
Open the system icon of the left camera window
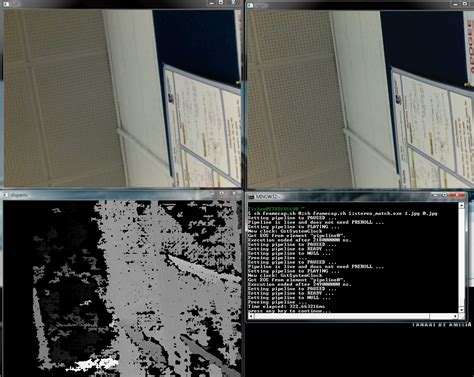pyautogui.click(x=5, y=4)
